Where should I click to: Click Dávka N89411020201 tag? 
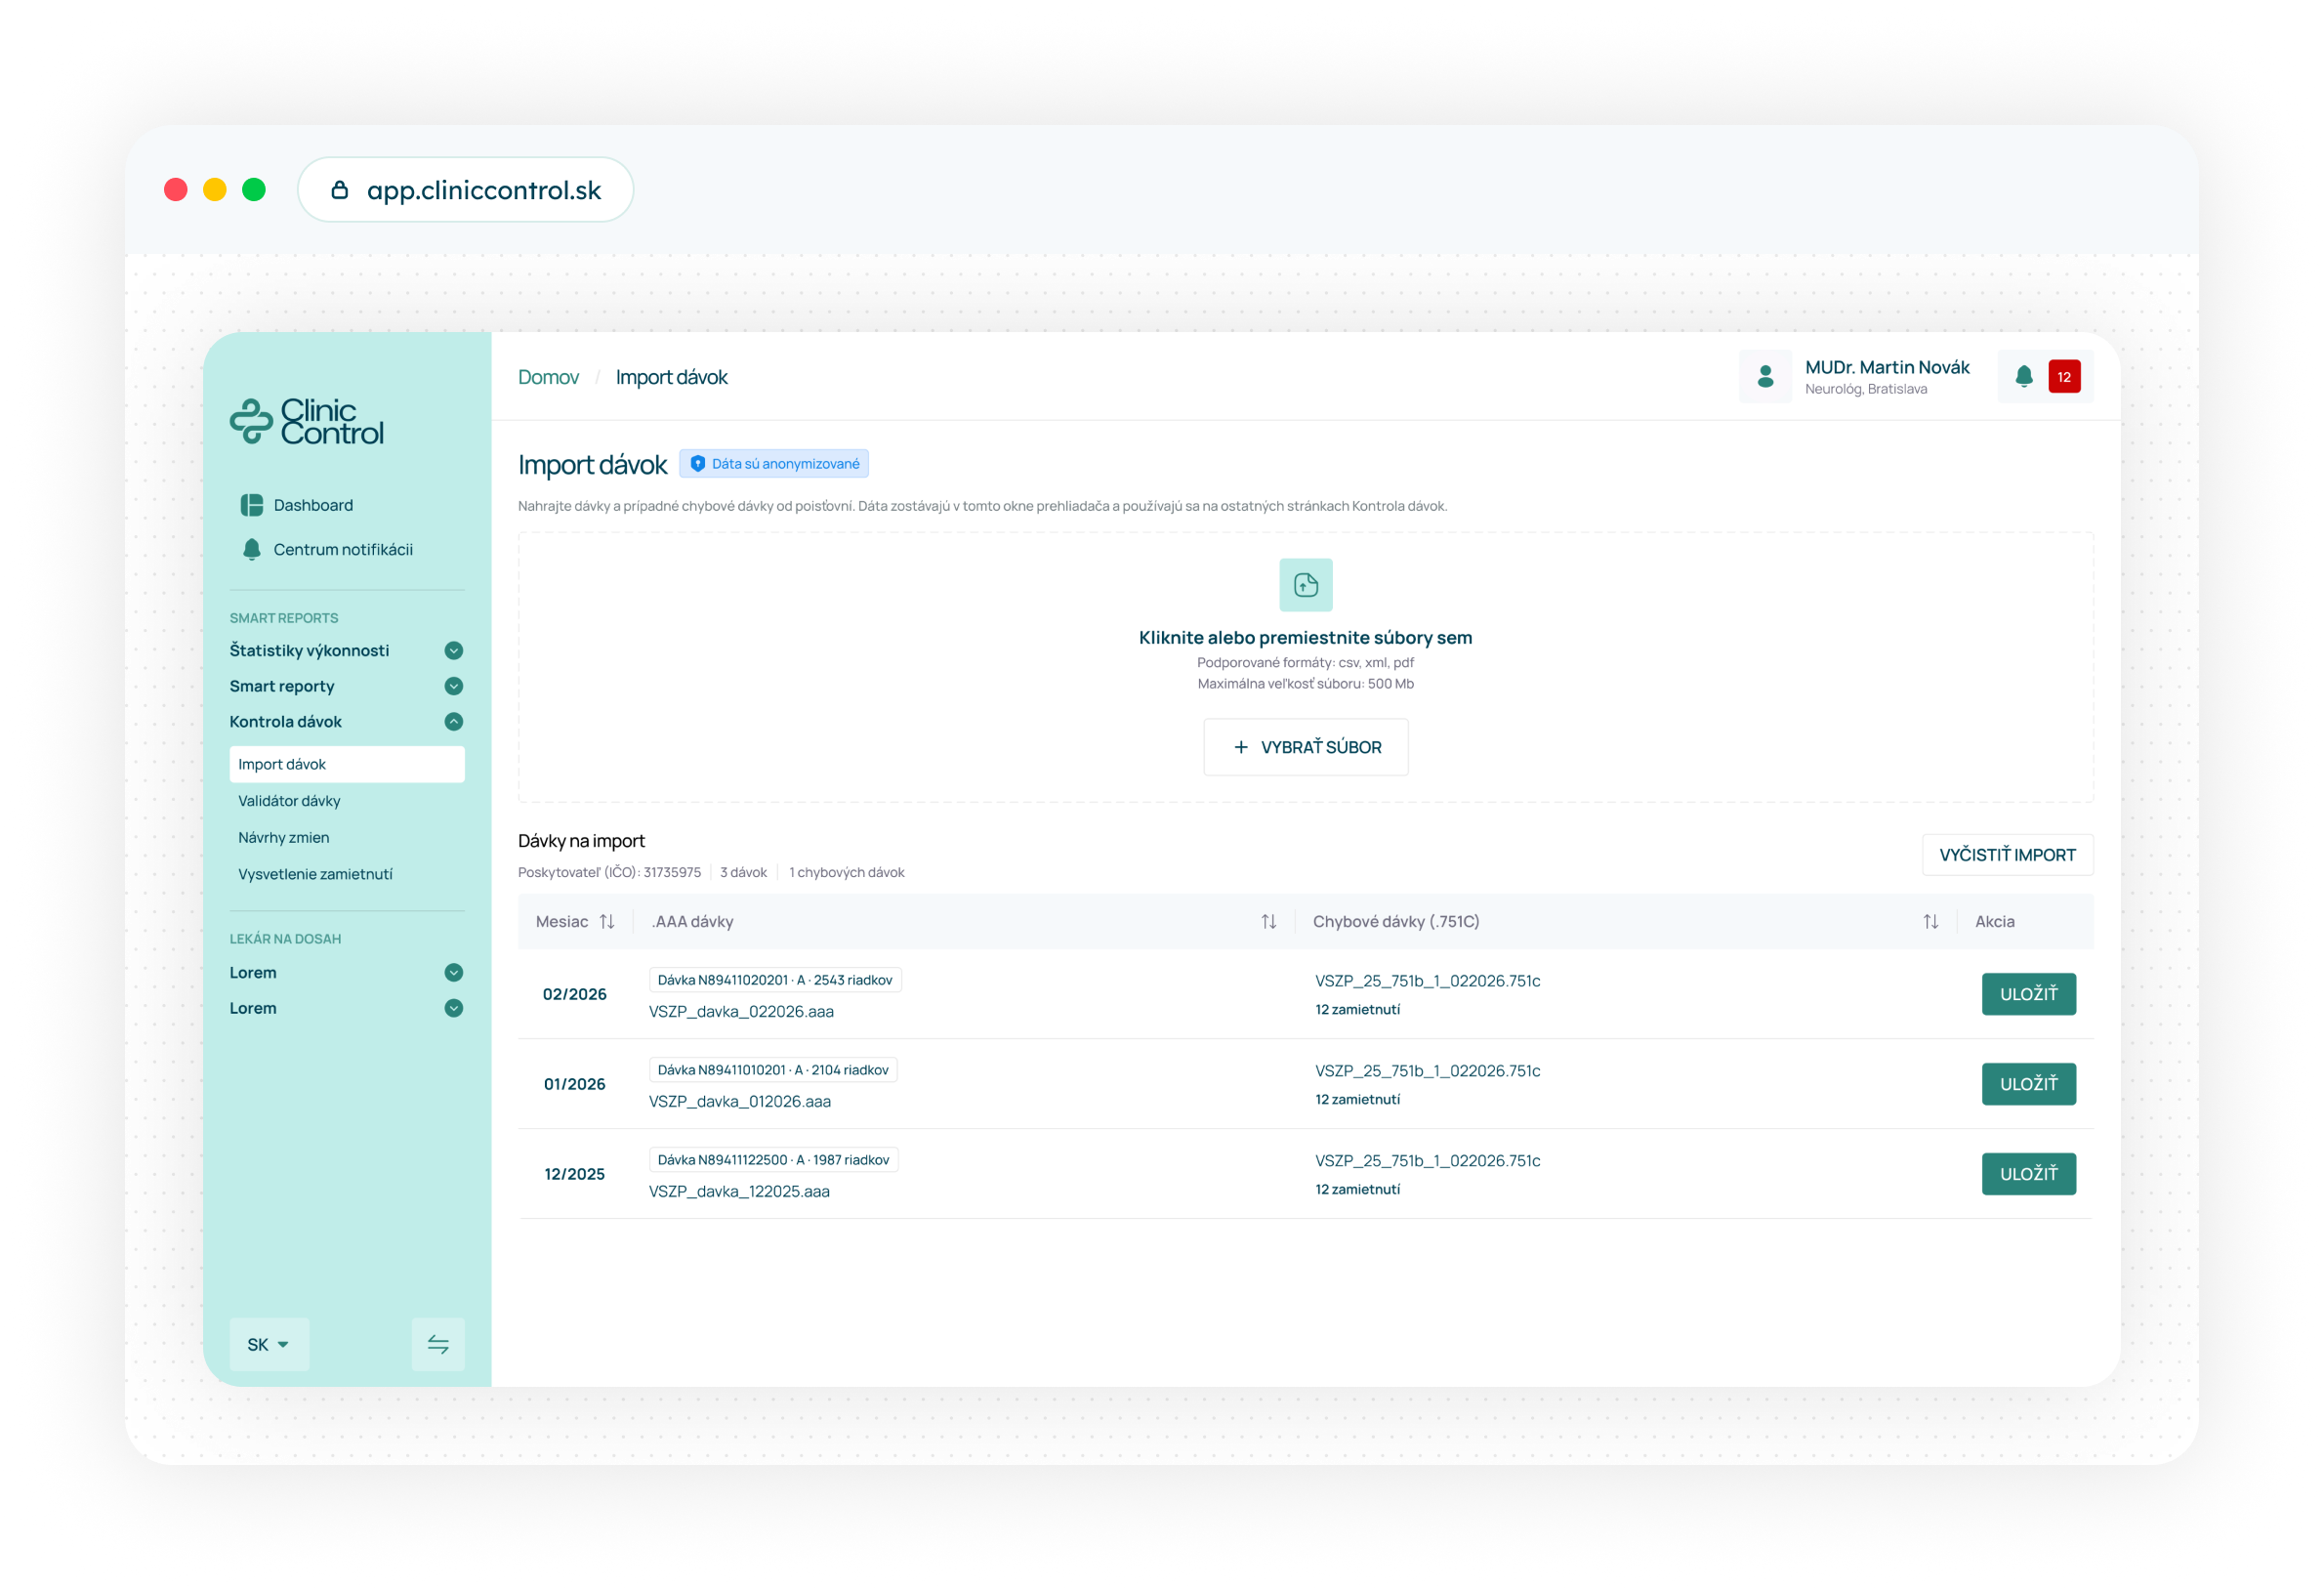775,980
